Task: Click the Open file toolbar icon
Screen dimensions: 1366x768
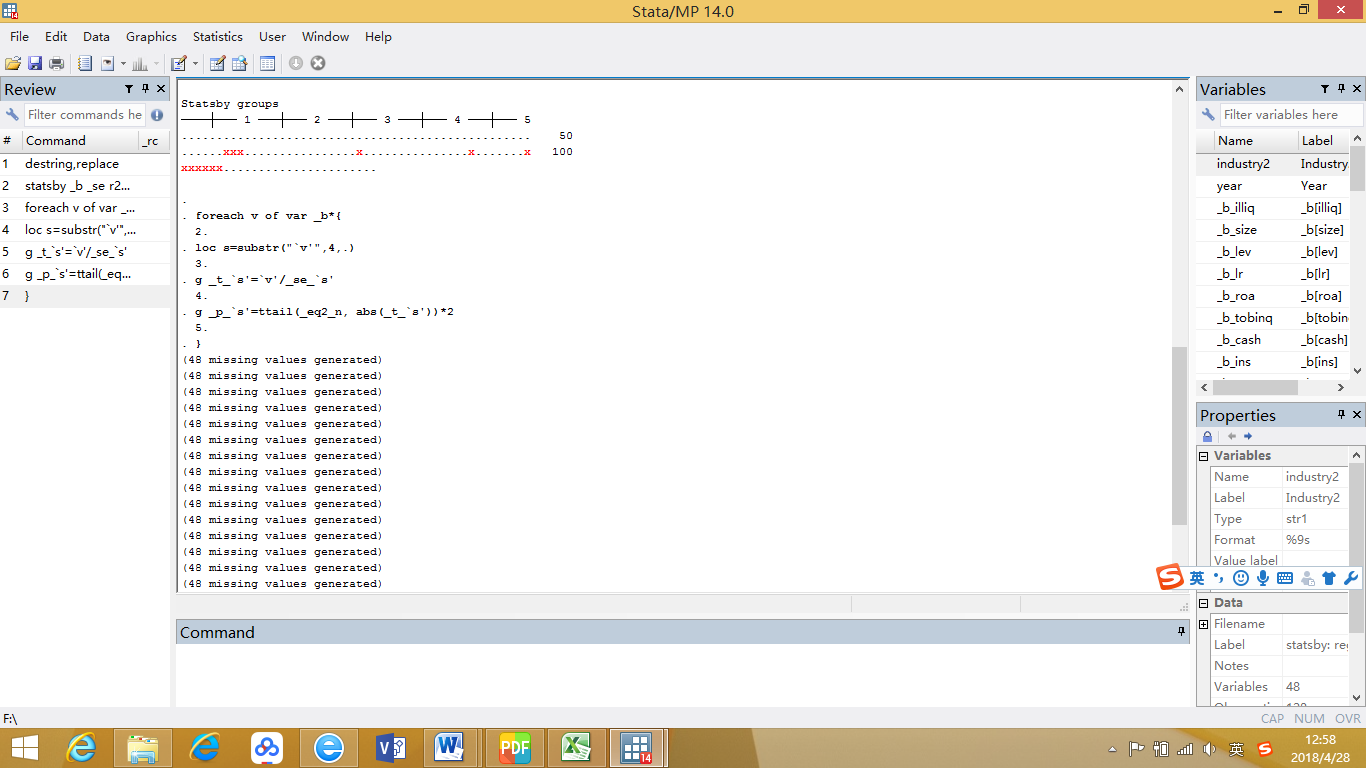Action: 13,63
